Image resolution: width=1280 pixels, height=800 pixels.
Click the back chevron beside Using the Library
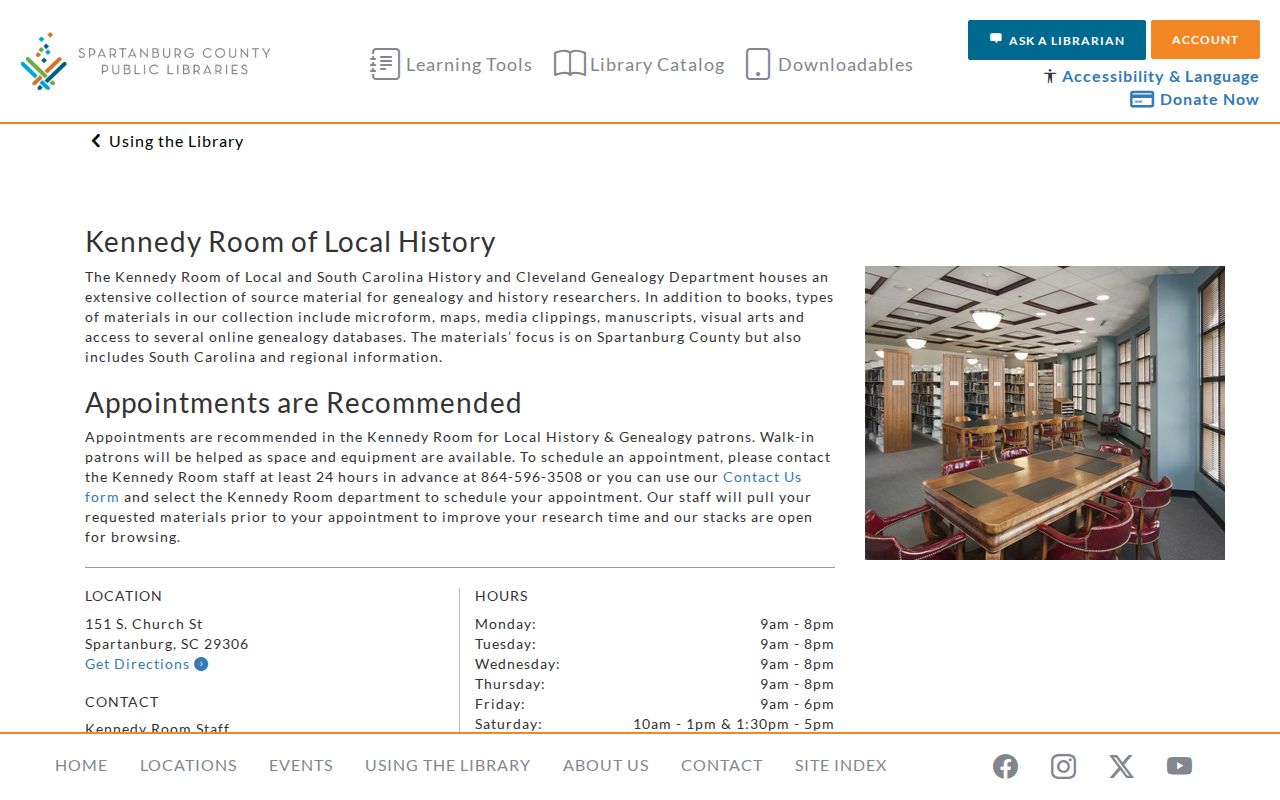[96, 141]
